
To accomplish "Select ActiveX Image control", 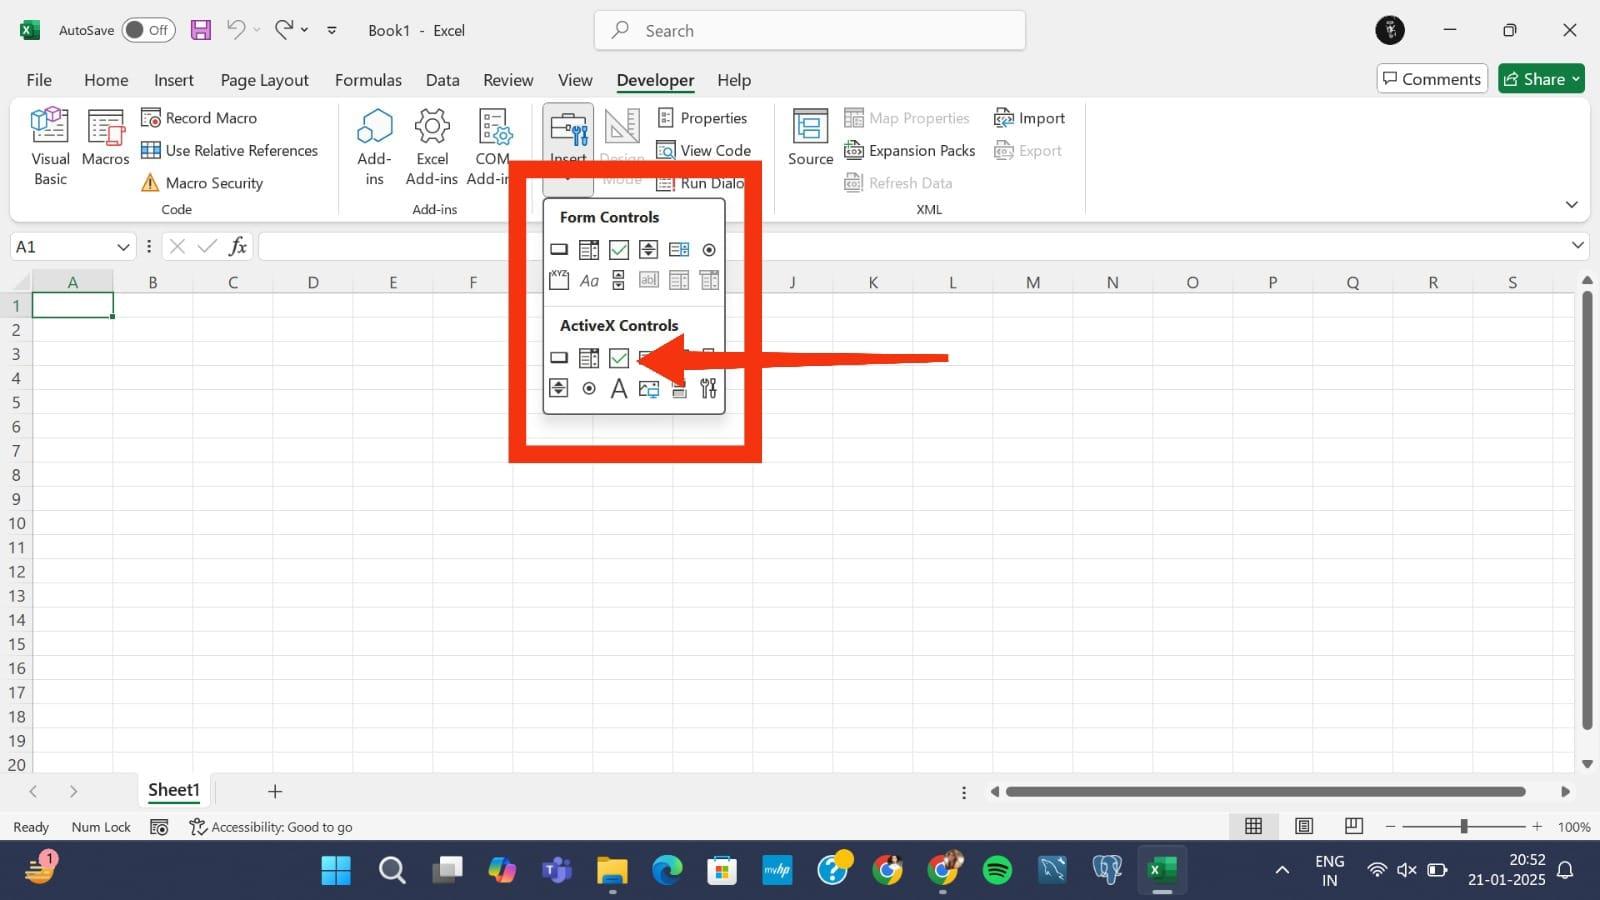I will [649, 388].
